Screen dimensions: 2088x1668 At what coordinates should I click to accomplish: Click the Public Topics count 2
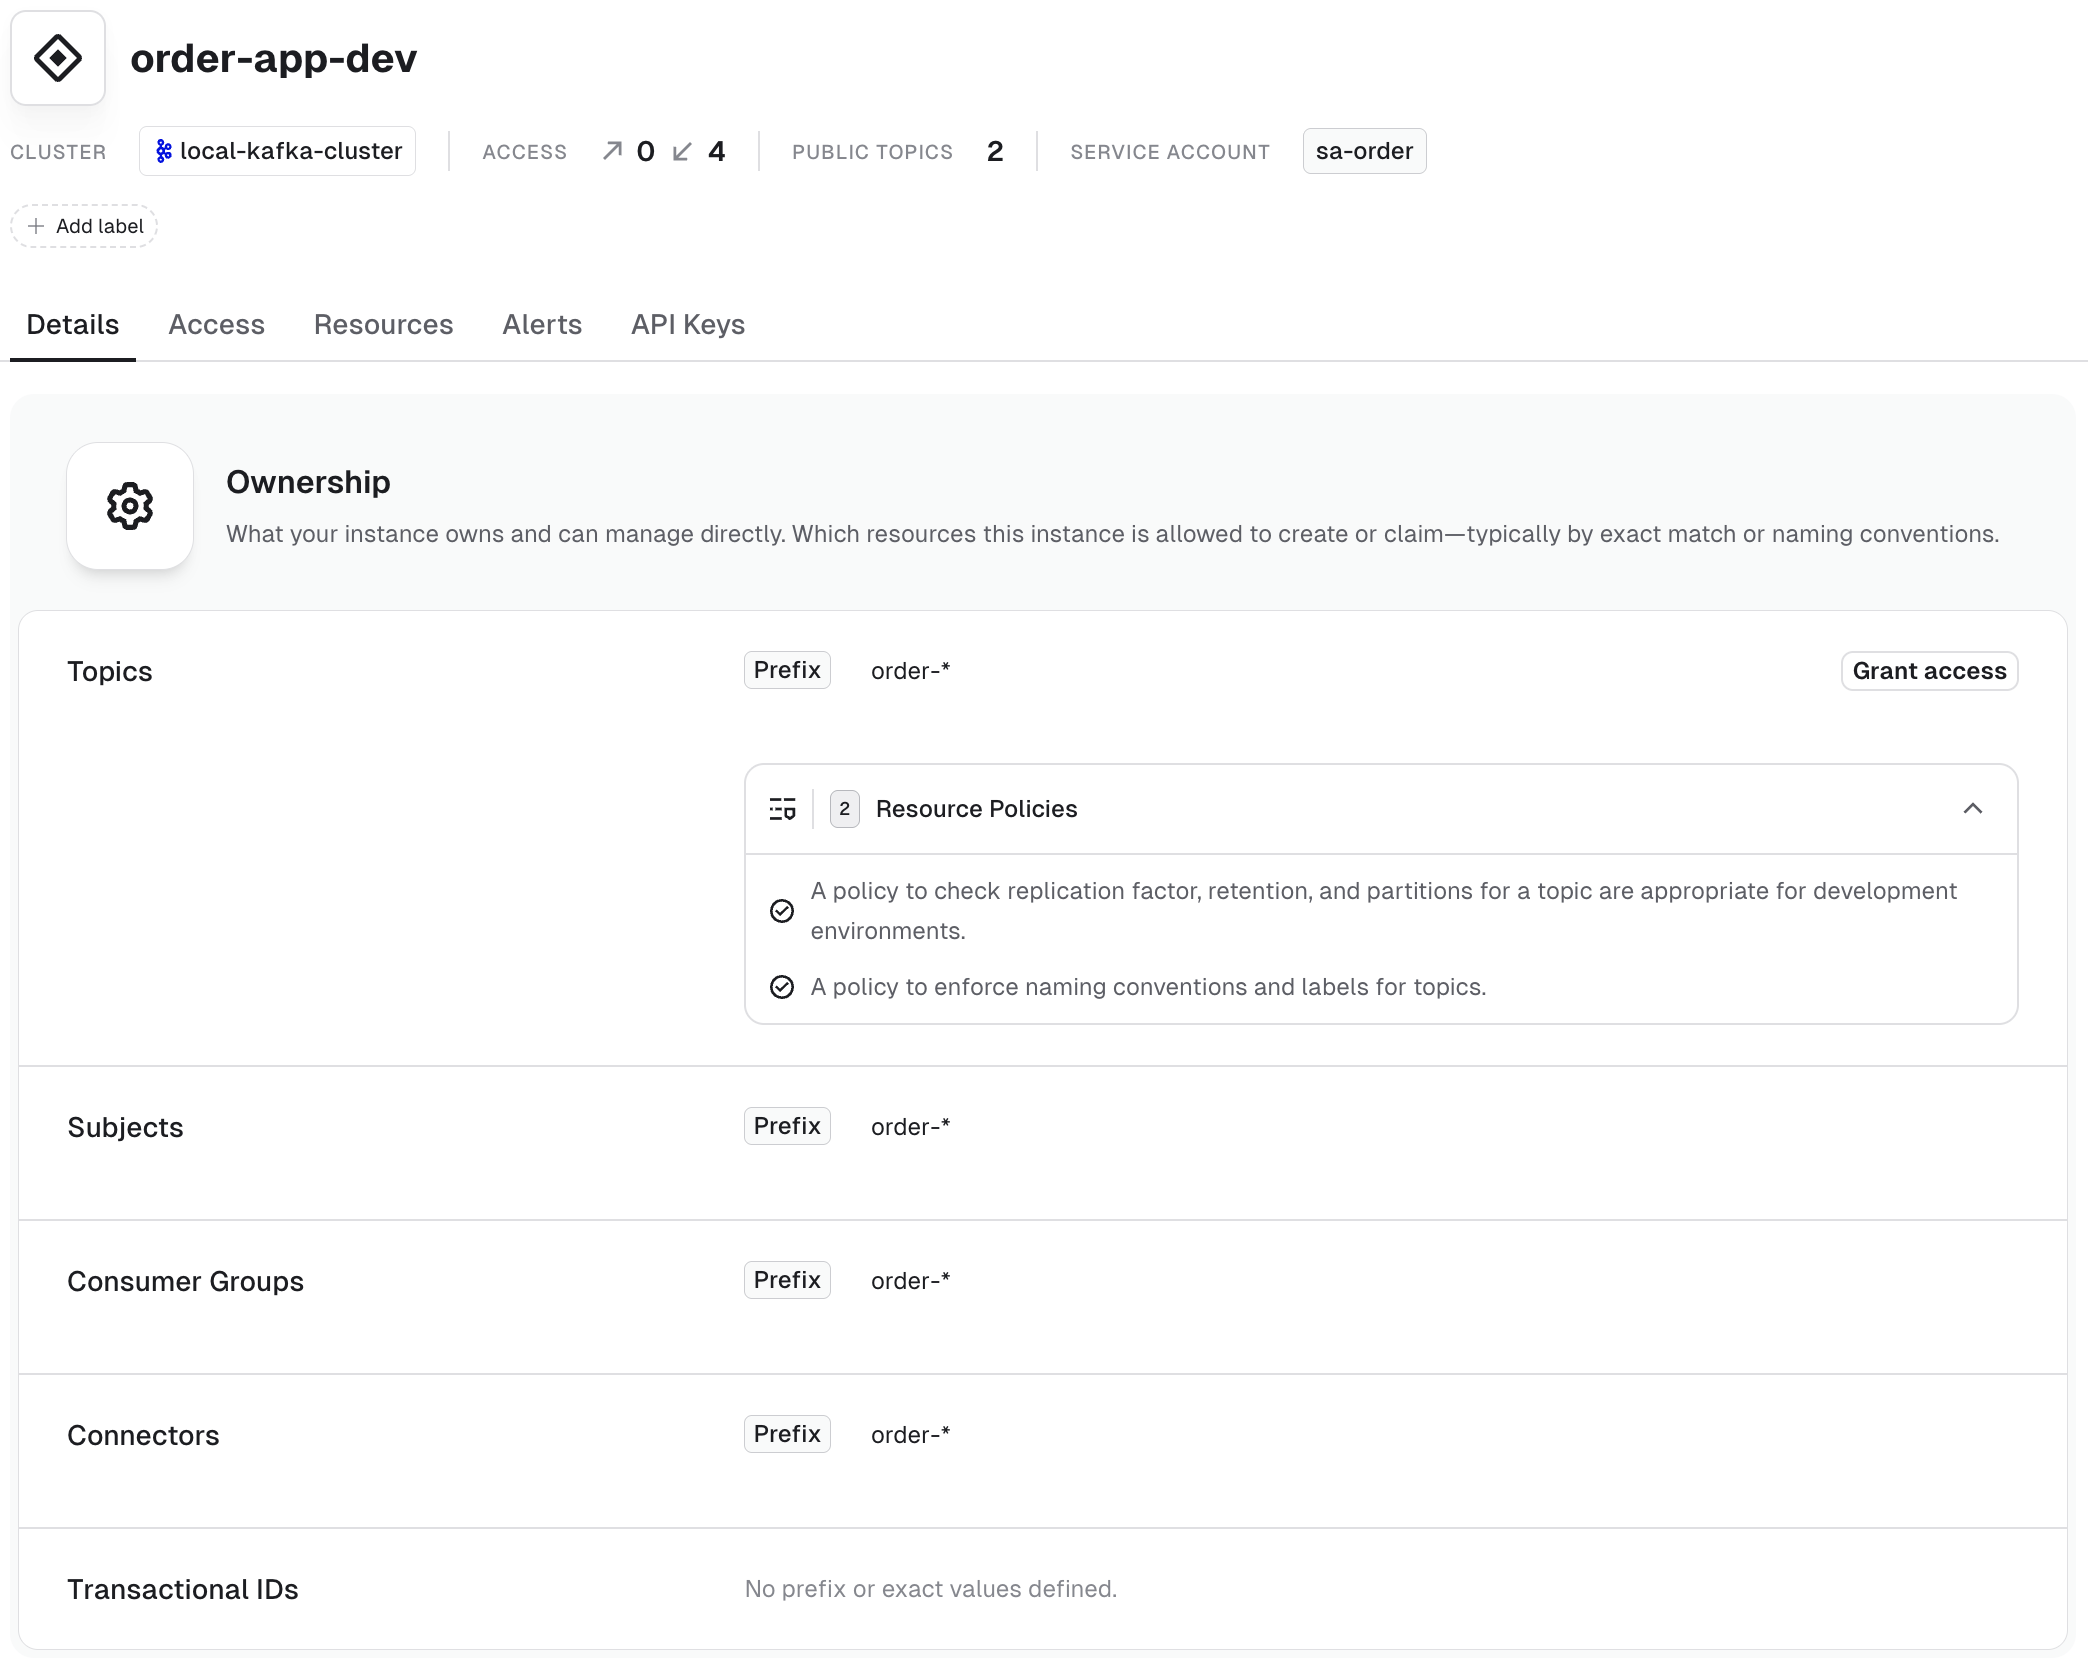[995, 151]
